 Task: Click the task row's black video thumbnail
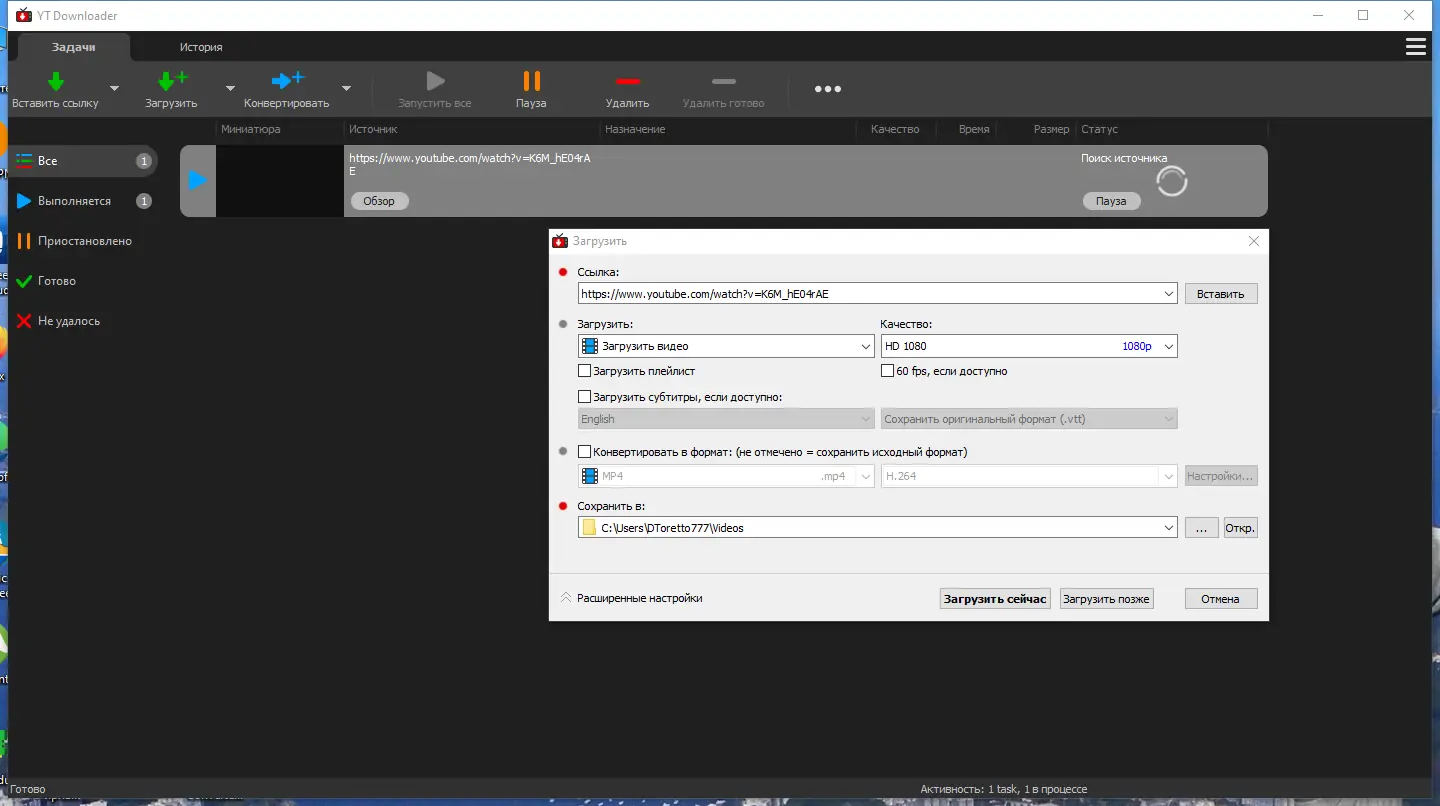(x=280, y=181)
